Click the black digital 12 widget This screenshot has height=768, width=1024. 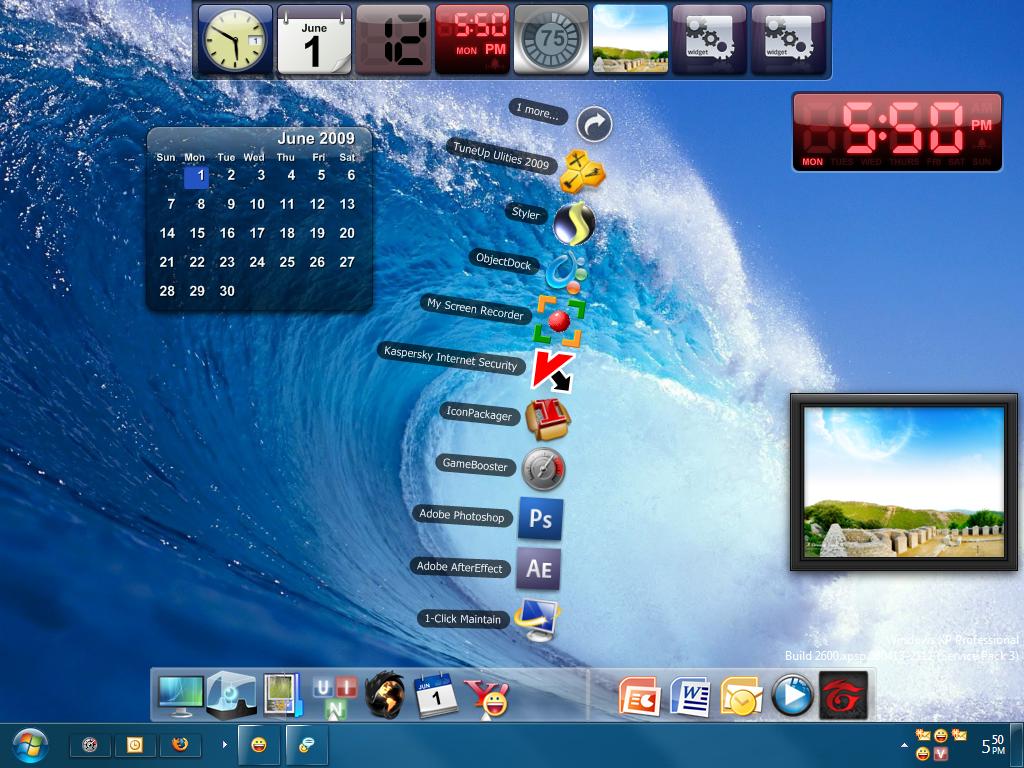(393, 40)
